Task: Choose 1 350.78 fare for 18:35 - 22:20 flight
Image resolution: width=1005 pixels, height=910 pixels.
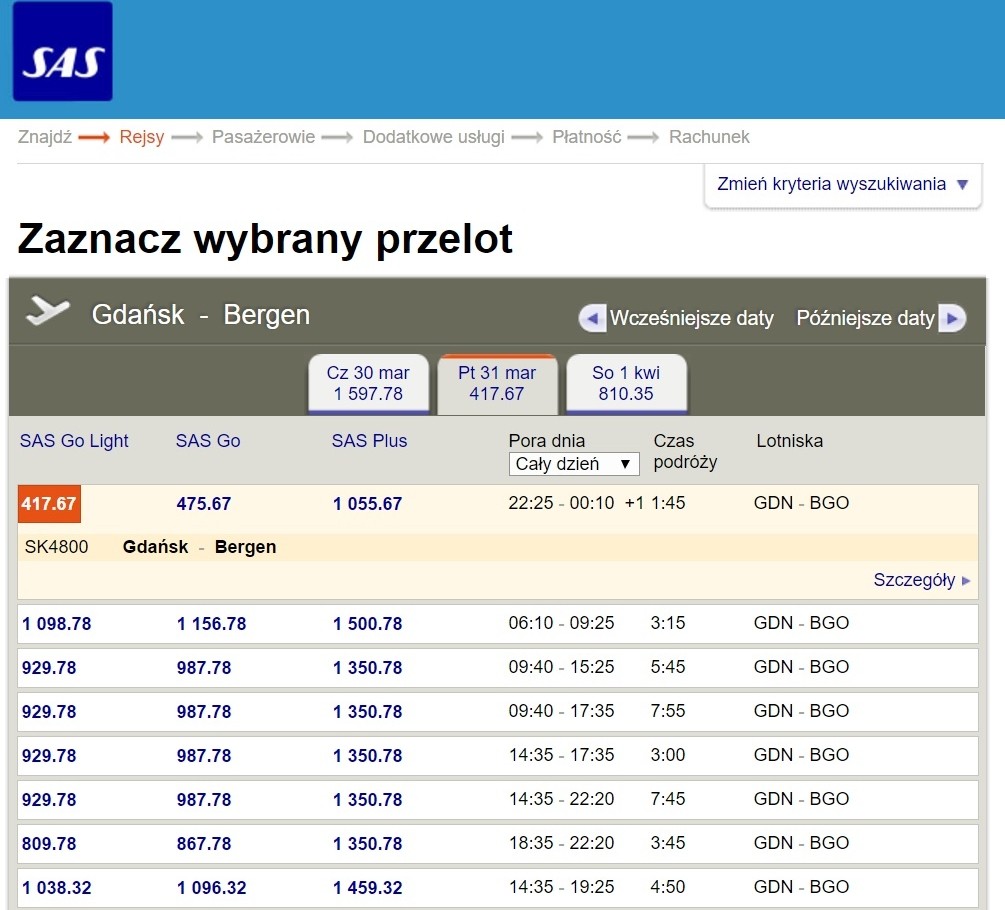Action: click(367, 843)
